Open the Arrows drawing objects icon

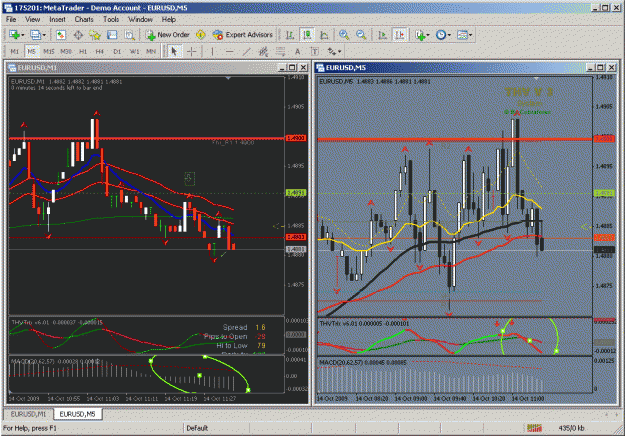point(332,51)
